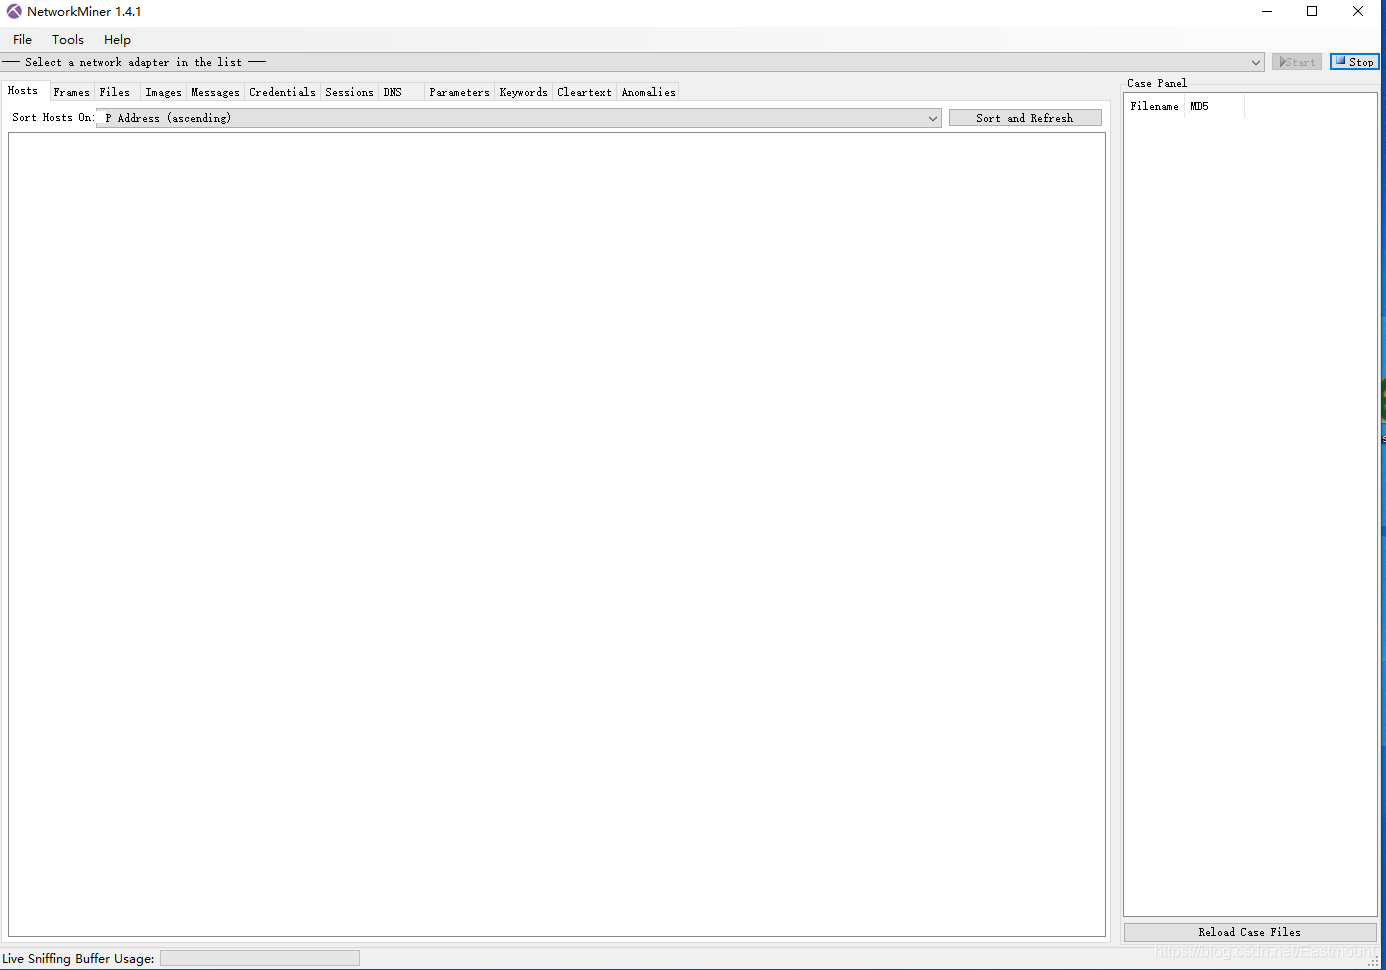Click the Reload Case Files button
Viewport: 1386px width, 970px height.
[x=1250, y=932]
